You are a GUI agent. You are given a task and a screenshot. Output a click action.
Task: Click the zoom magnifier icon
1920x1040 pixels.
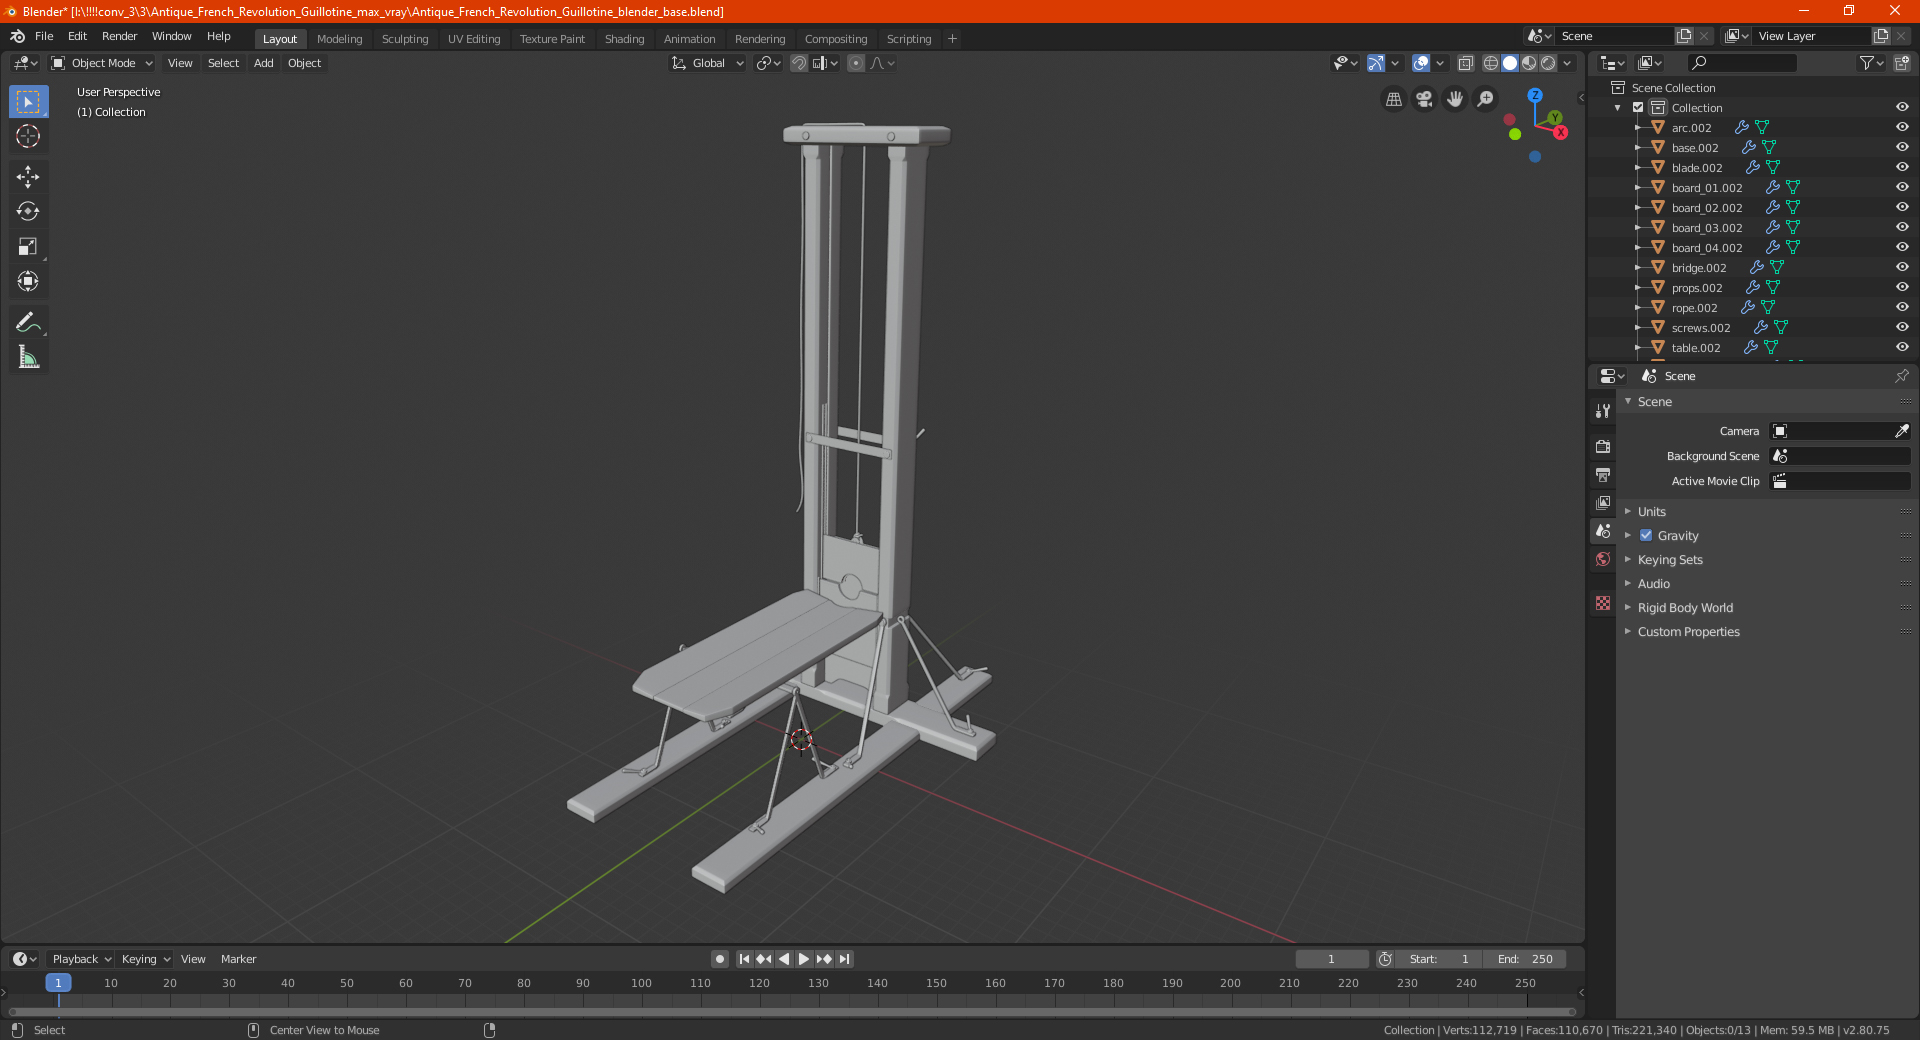coord(1486,99)
